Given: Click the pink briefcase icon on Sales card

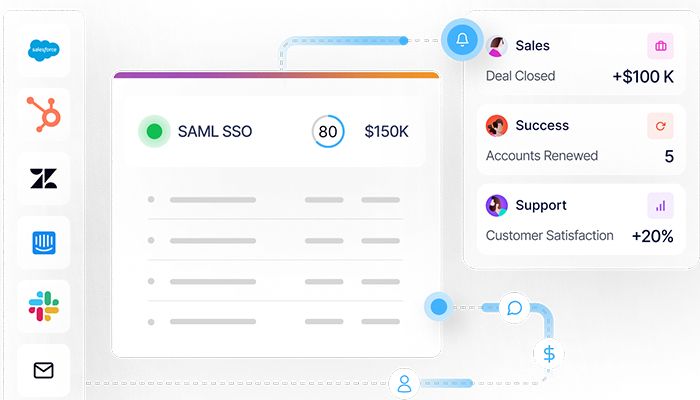Looking at the screenshot, I should coord(660,46).
